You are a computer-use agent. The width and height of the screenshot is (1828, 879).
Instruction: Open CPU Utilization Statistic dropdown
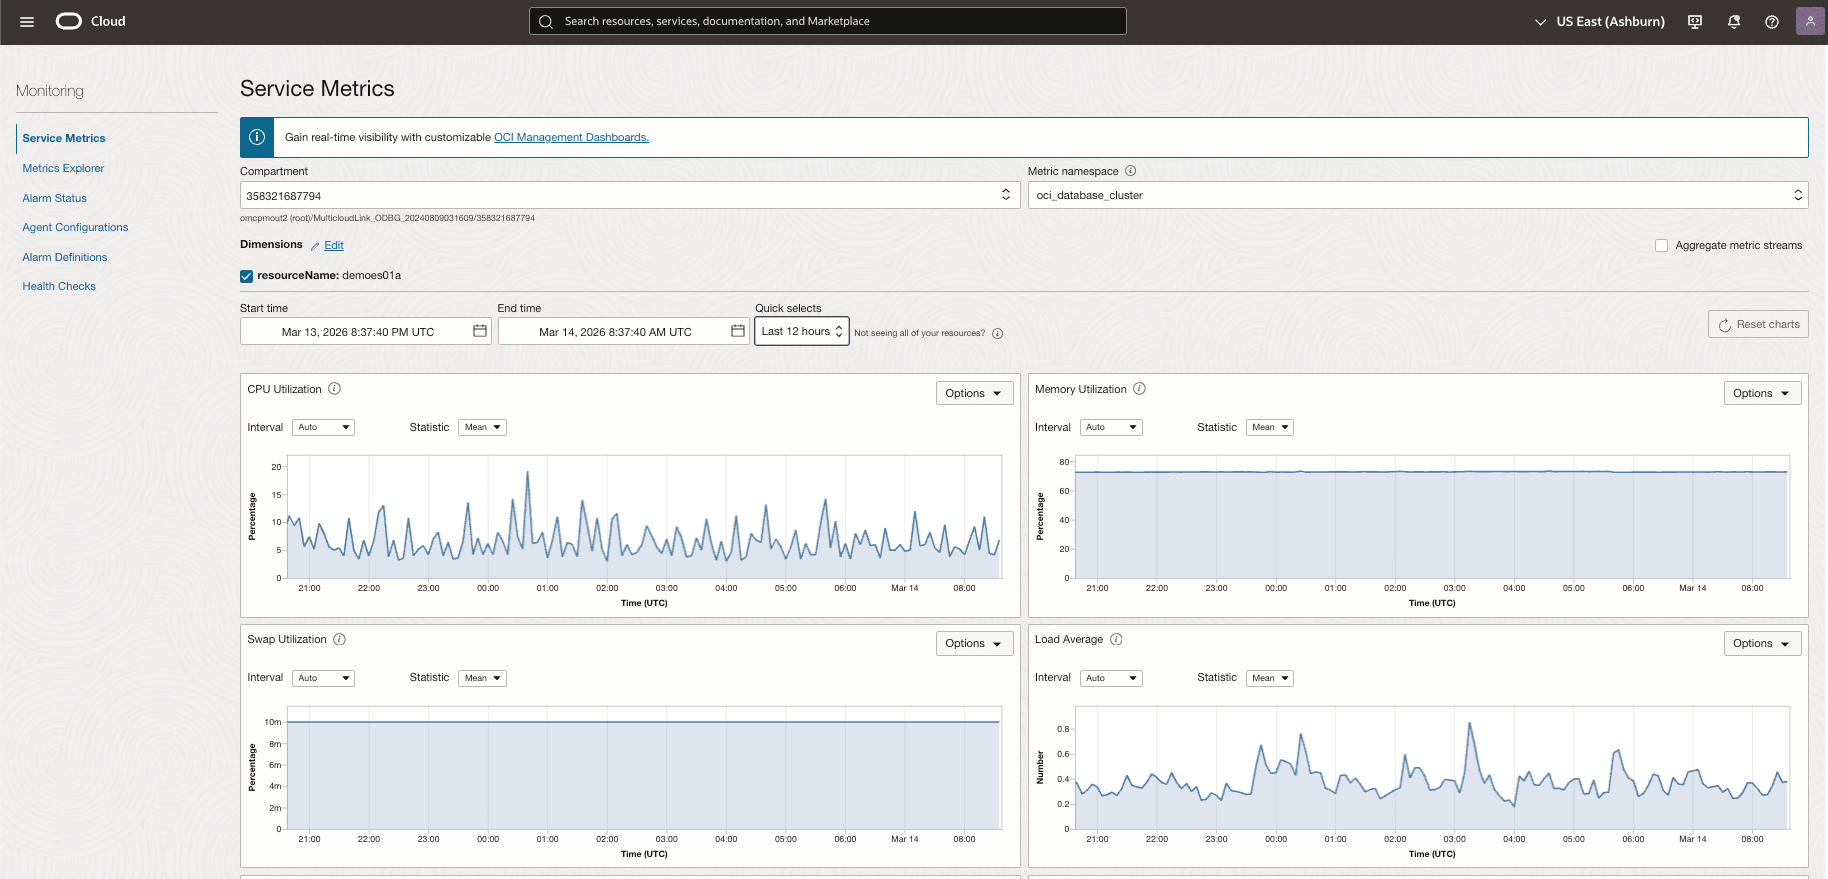coord(482,427)
